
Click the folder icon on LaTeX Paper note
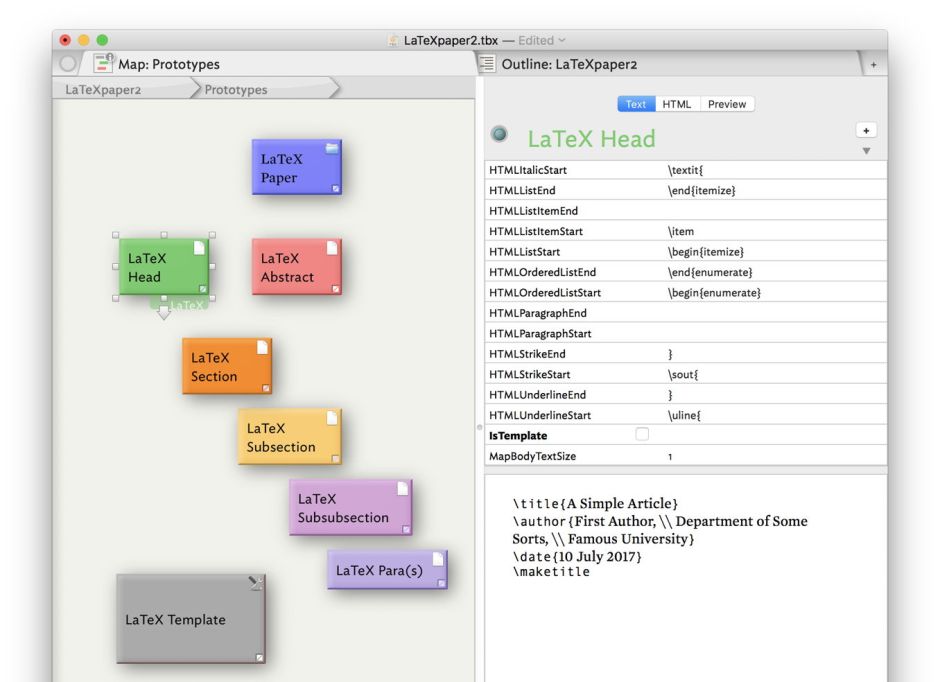[331, 148]
